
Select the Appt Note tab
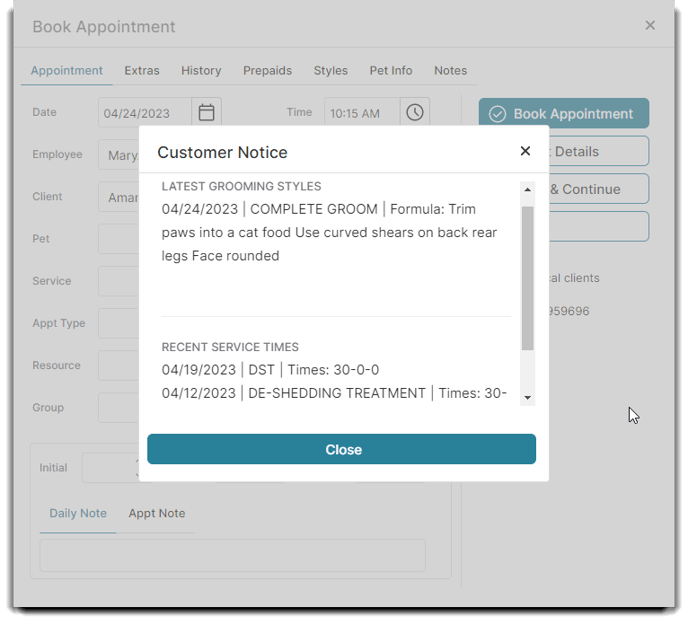point(156,513)
